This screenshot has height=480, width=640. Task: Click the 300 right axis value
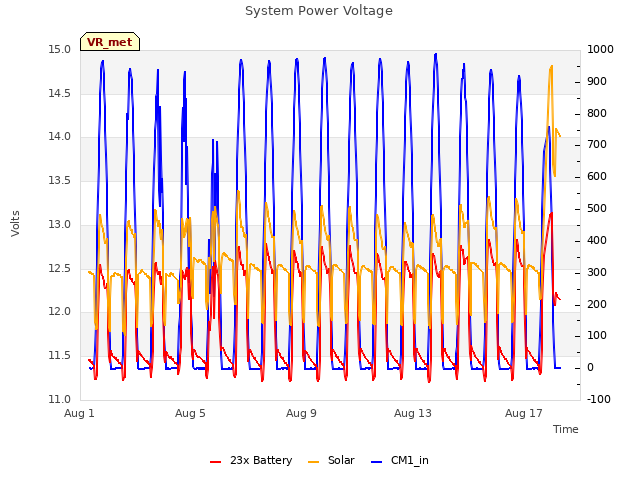[x=597, y=272]
